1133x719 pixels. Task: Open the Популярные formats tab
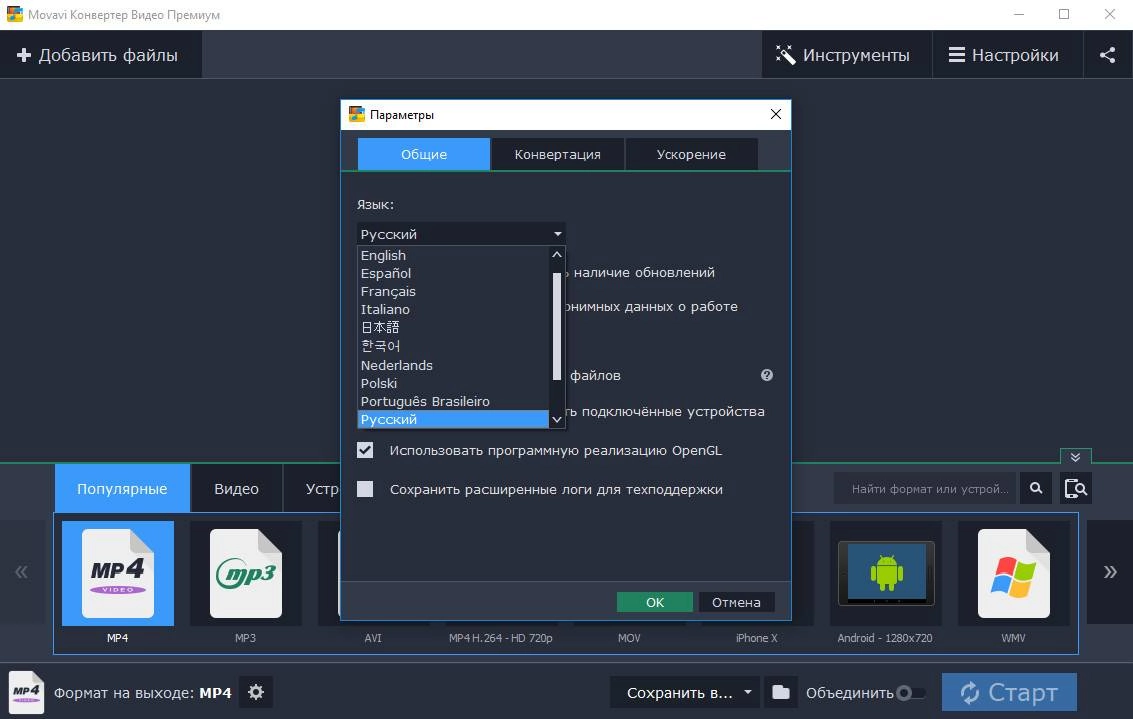[122, 488]
